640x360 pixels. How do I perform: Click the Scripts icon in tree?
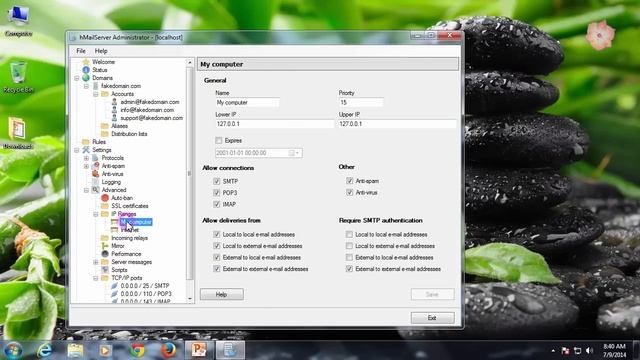[x=105, y=270]
